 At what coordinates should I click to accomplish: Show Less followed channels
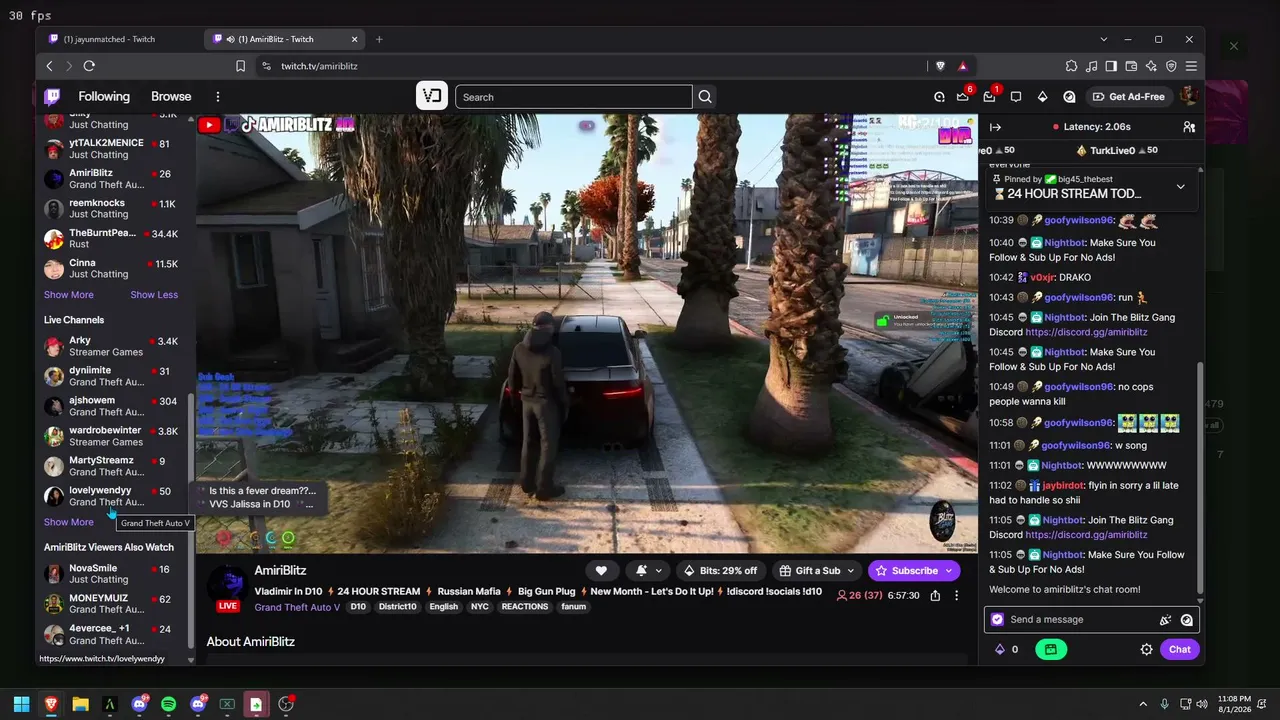point(154,295)
